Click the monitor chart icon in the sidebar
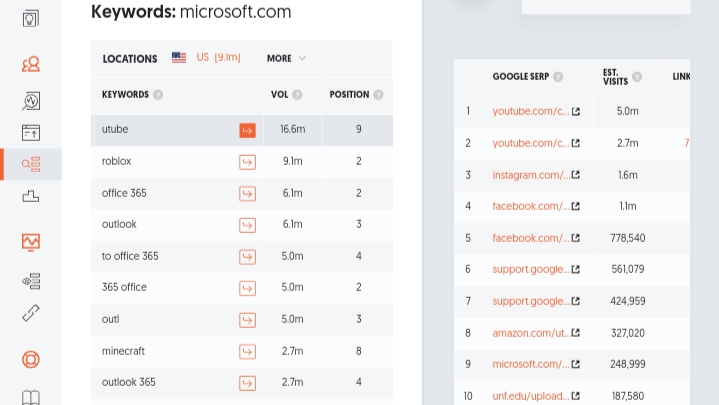 [31, 241]
